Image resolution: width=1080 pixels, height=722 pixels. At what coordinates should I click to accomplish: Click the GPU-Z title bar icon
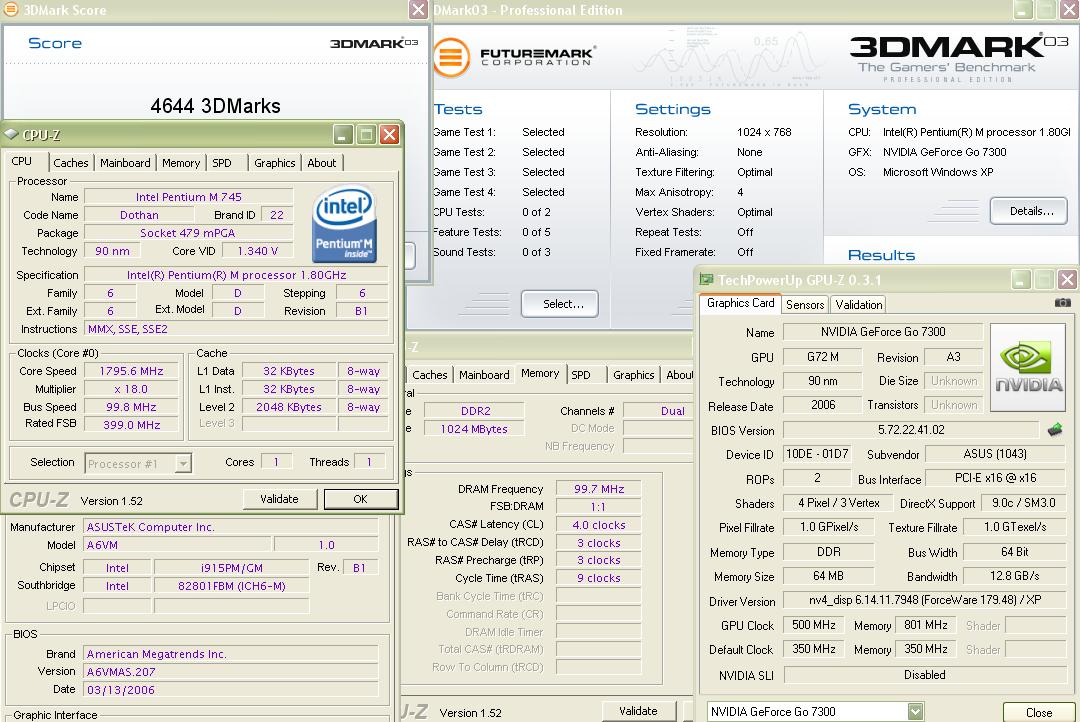click(706, 279)
